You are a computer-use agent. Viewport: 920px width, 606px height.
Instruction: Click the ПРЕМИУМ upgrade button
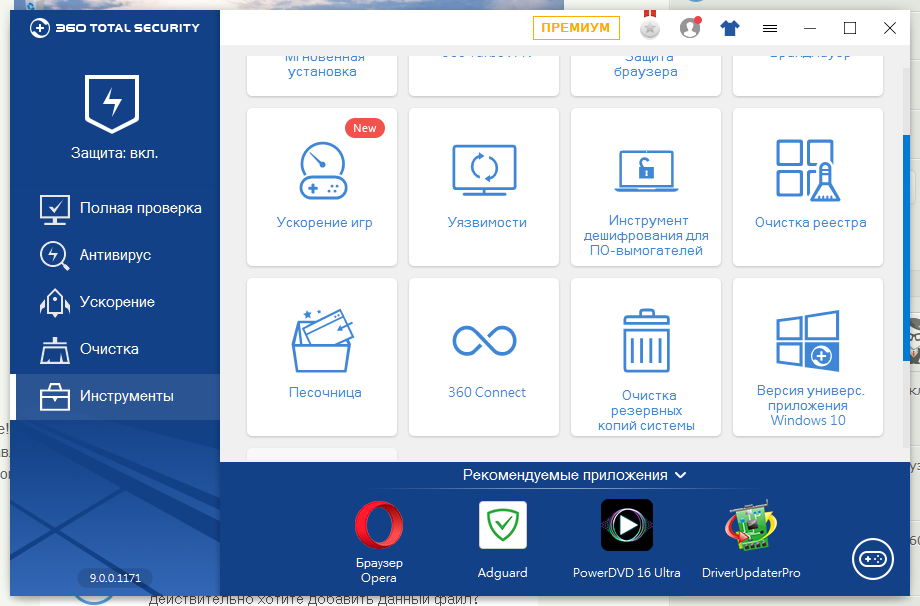pos(576,28)
